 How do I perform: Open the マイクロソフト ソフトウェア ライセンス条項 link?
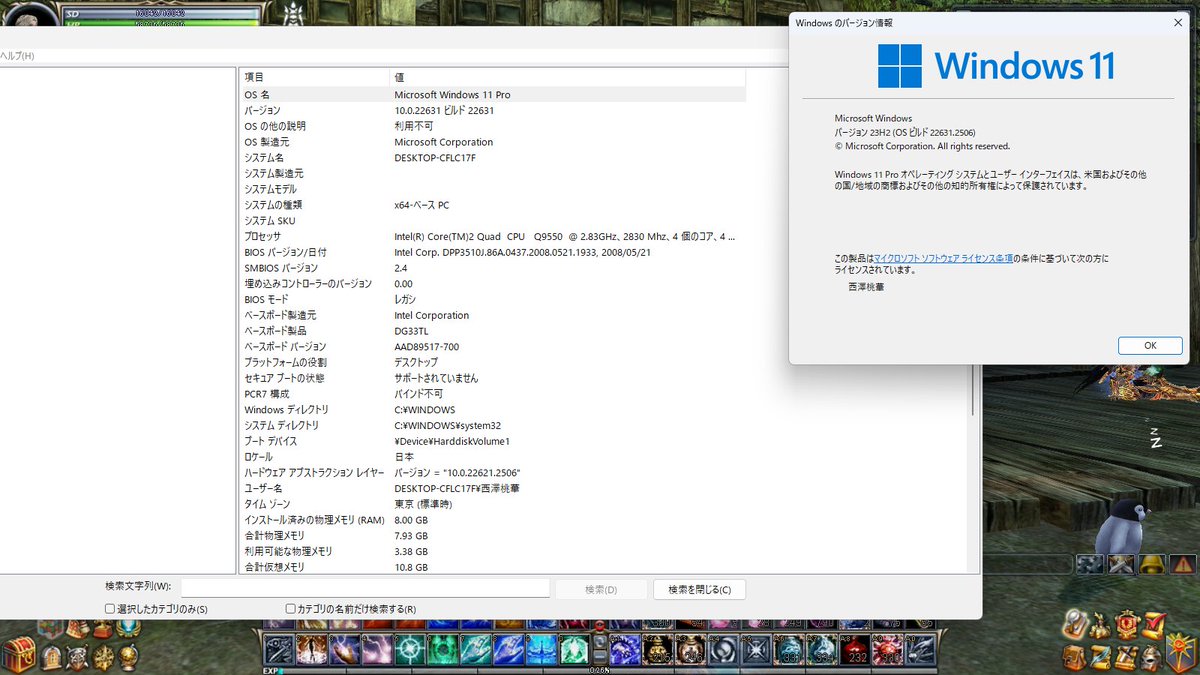tap(944, 258)
